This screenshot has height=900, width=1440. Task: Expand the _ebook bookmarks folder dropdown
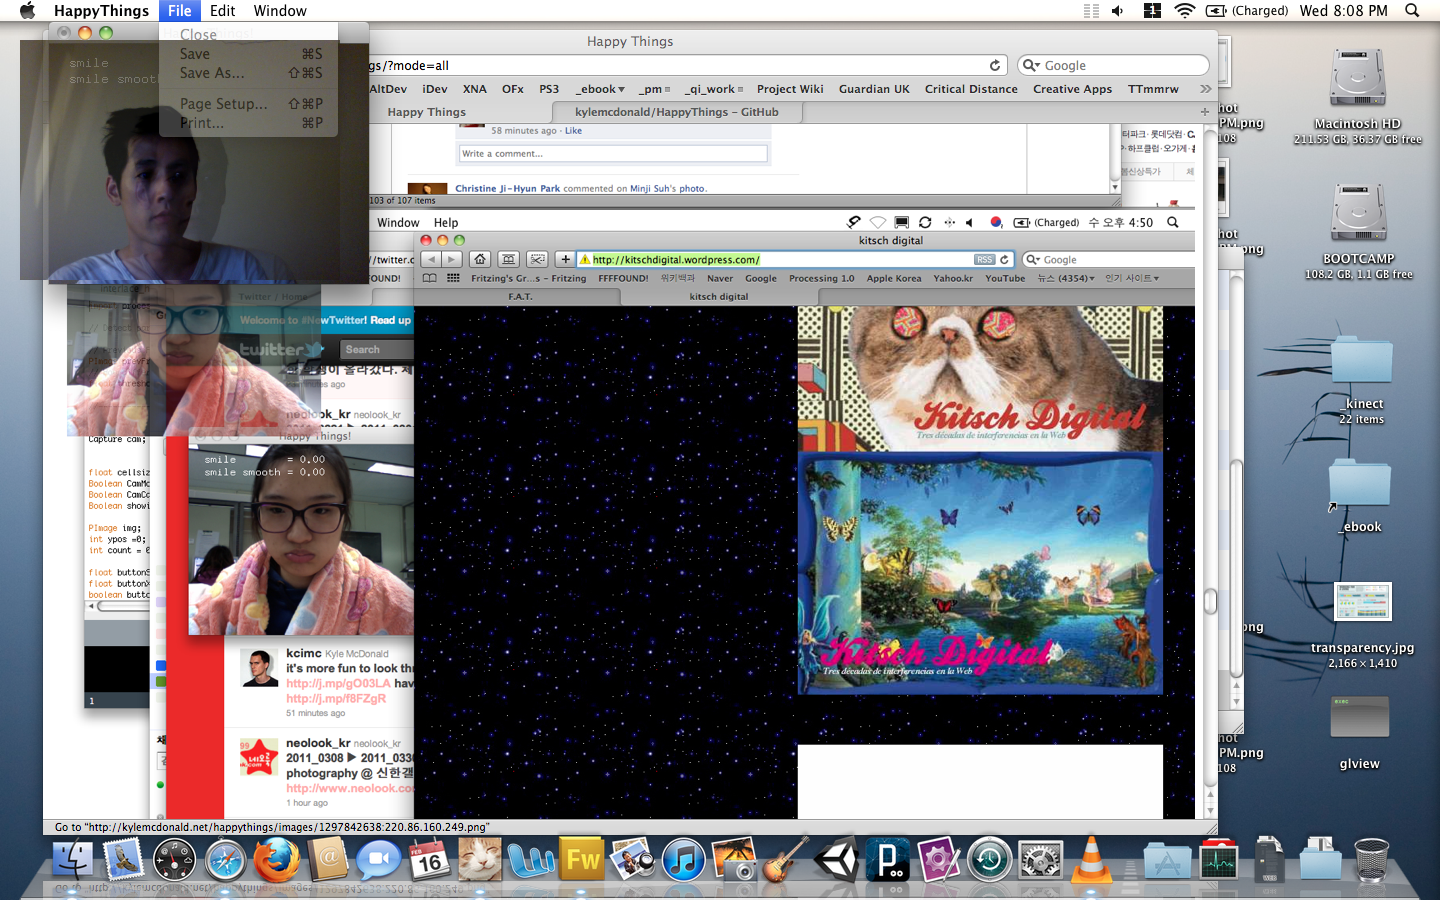coord(601,89)
